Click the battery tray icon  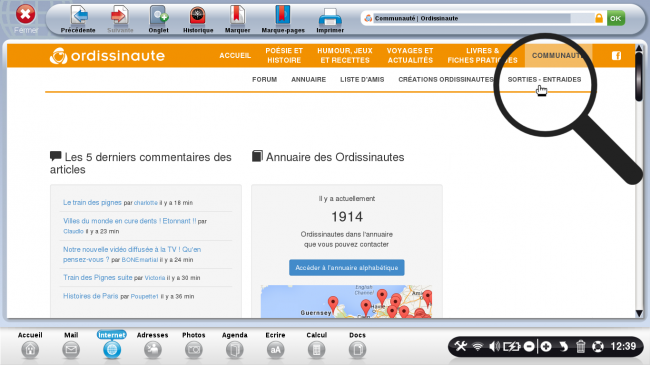pyautogui.click(x=511, y=346)
